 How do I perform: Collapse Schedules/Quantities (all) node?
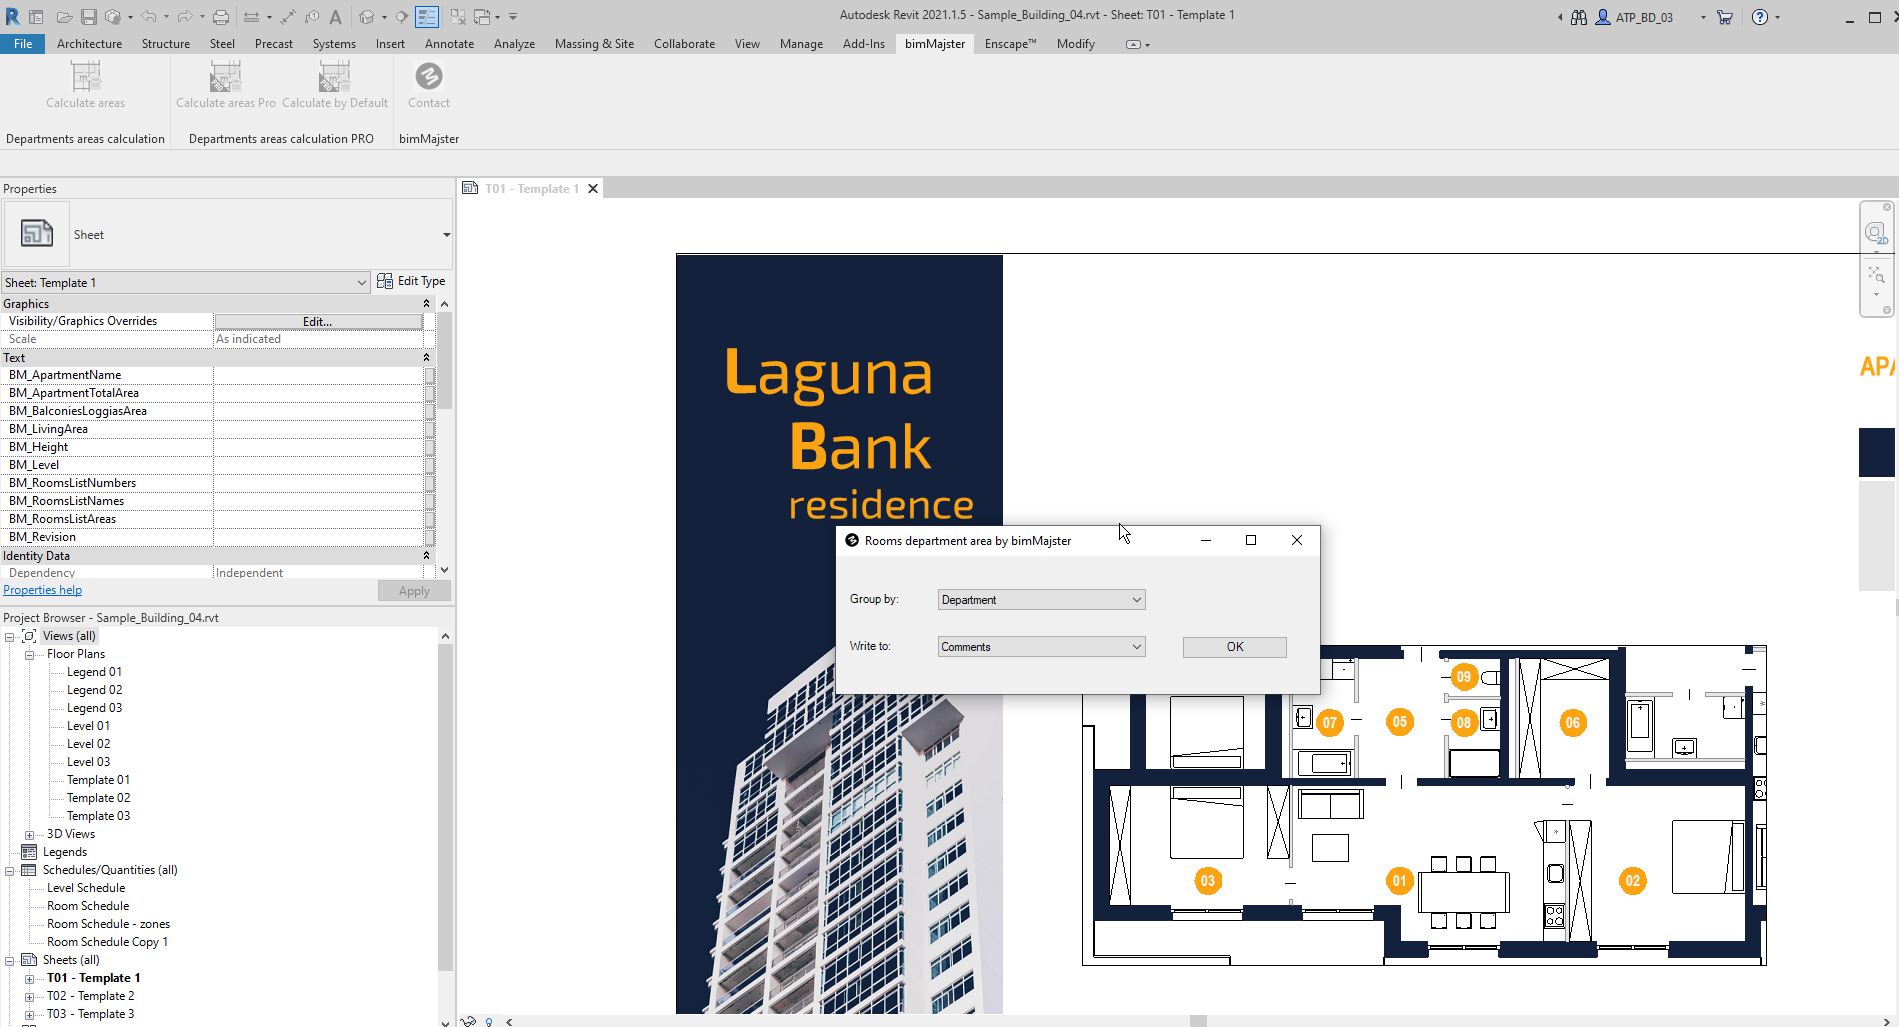click(10, 871)
